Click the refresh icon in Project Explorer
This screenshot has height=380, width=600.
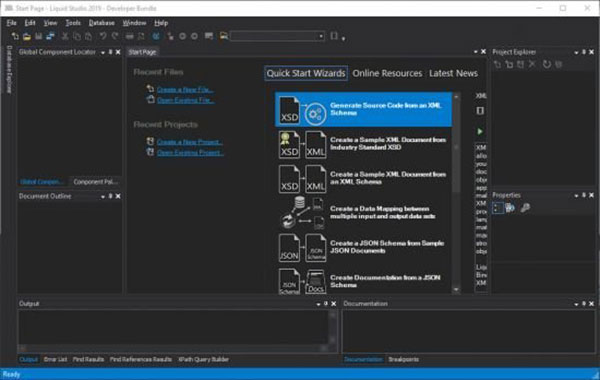(547, 64)
